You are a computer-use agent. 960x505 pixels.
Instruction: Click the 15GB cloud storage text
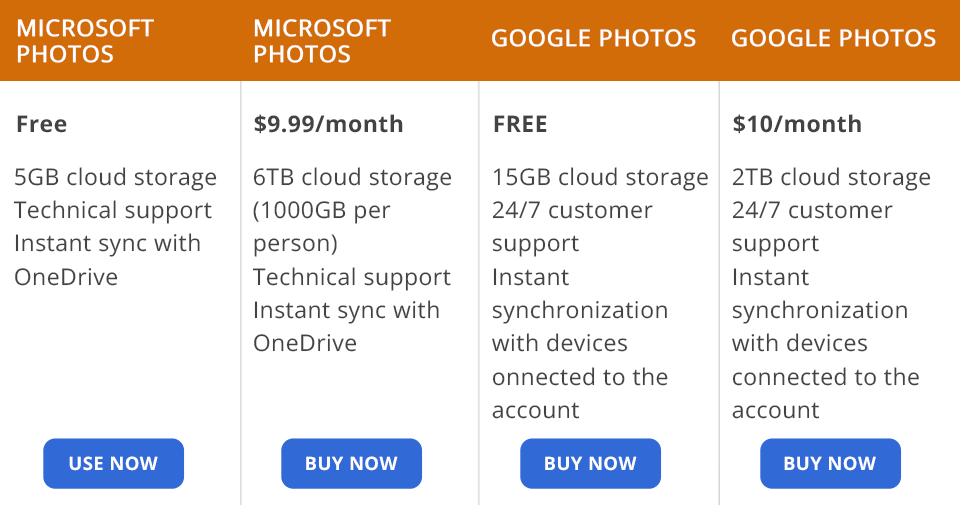click(600, 177)
